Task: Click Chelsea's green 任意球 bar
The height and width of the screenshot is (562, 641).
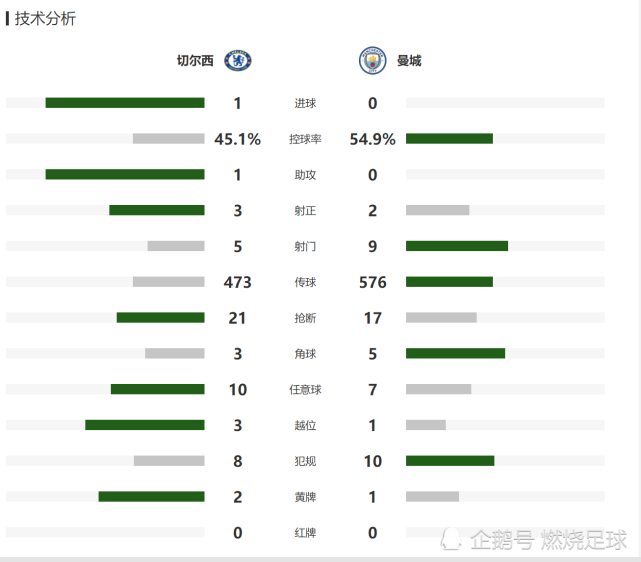Action: pyautogui.click(x=157, y=389)
